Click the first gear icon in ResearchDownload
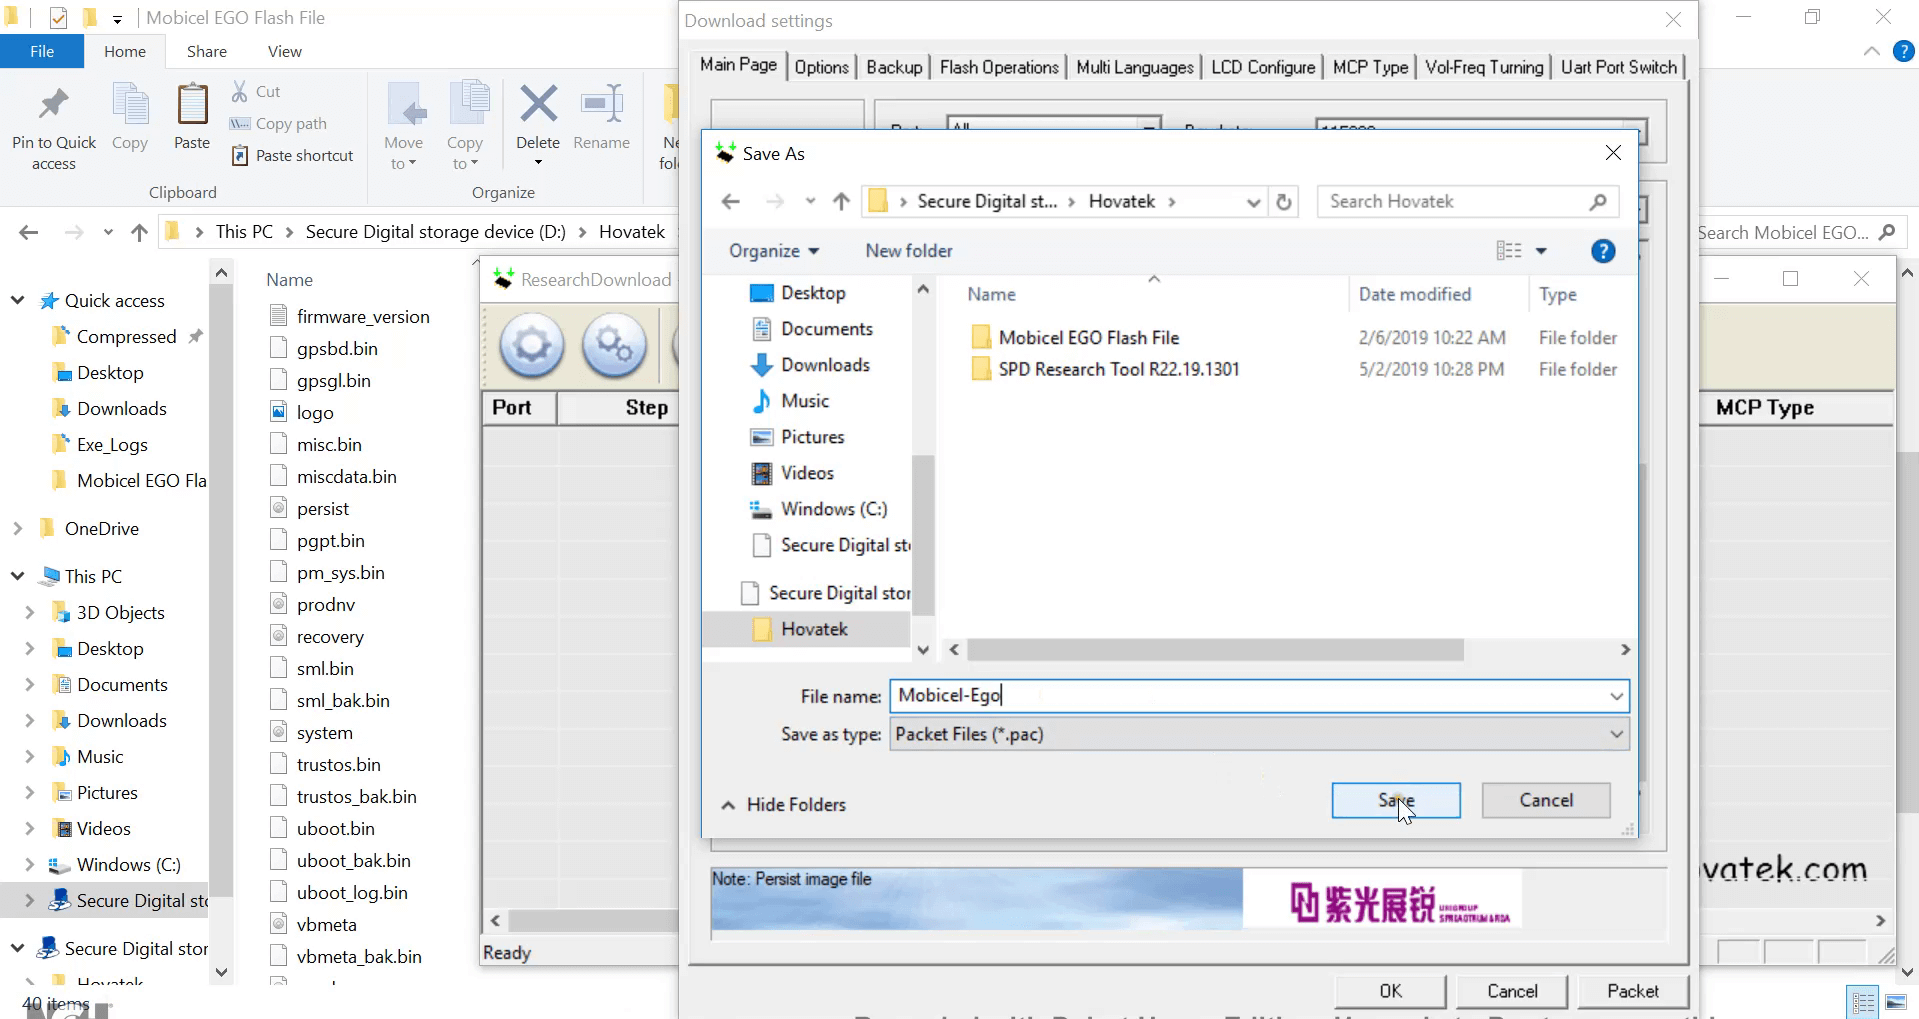Image resolution: width=1919 pixels, height=1019 pixels. pos(532,347)
